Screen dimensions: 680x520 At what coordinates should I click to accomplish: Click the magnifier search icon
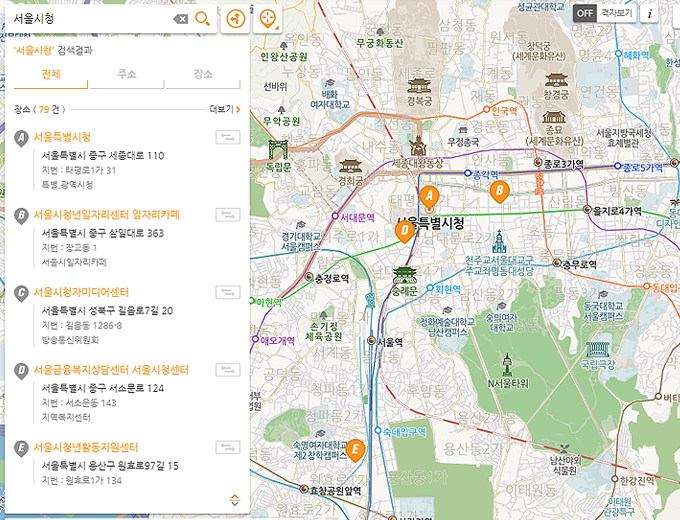[x=202, y=19]
